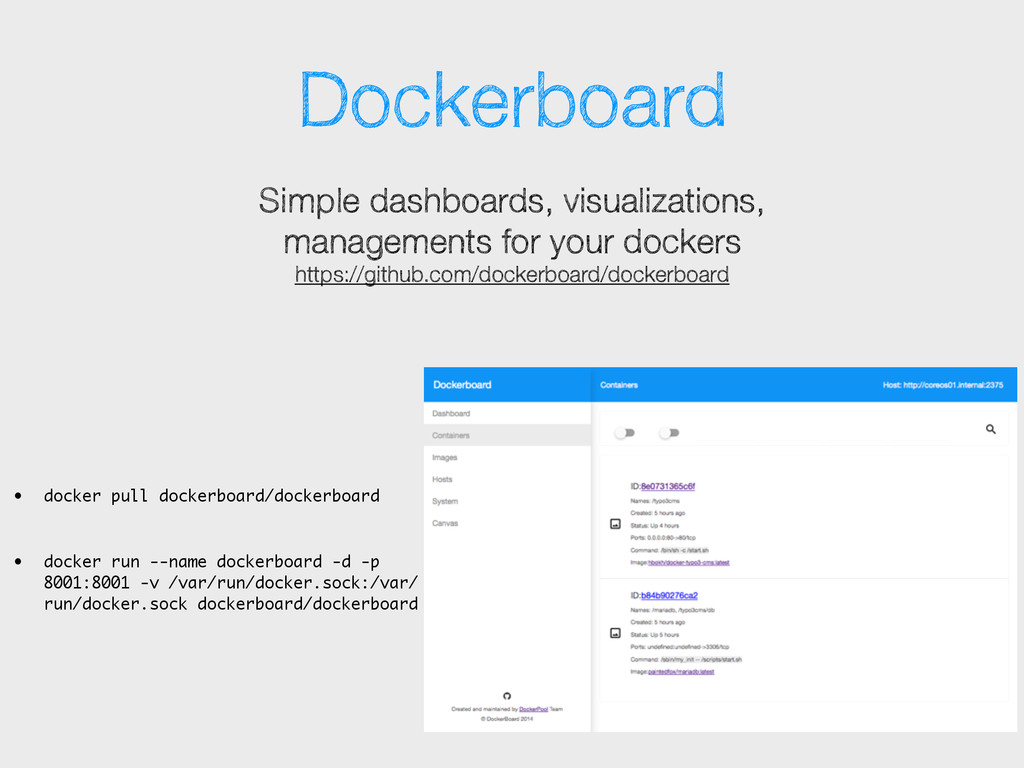Open Canvas in the sidebar
This screenshot has width=1024, height=768.
(507, 523)
